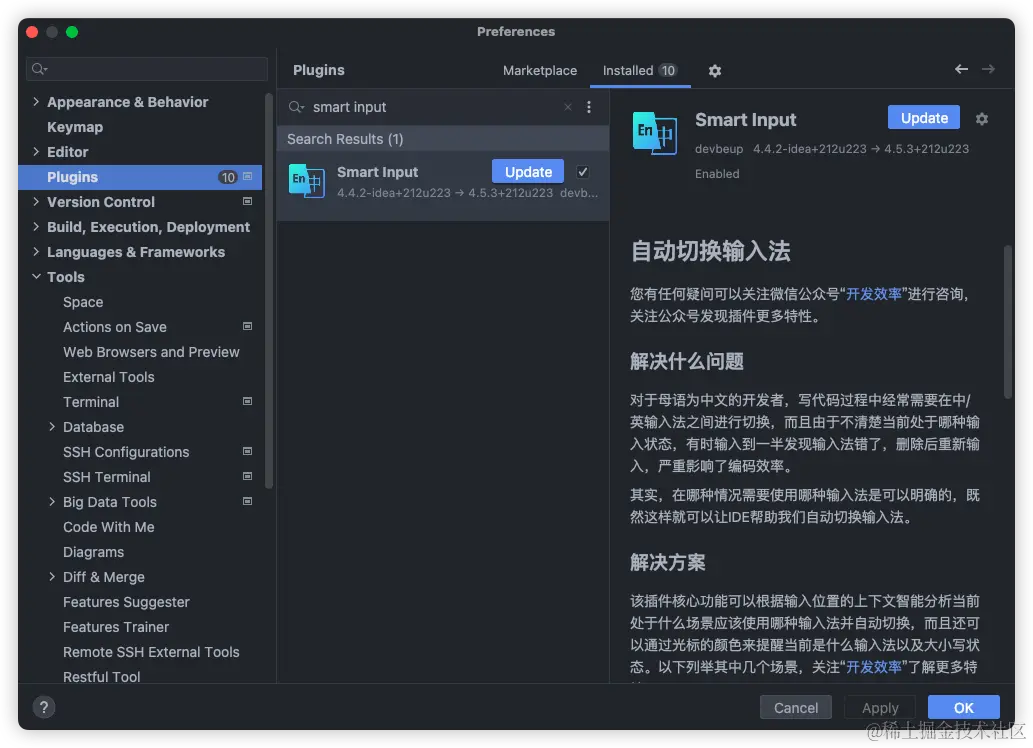Expand the Database node under Tools

(52, 426)
